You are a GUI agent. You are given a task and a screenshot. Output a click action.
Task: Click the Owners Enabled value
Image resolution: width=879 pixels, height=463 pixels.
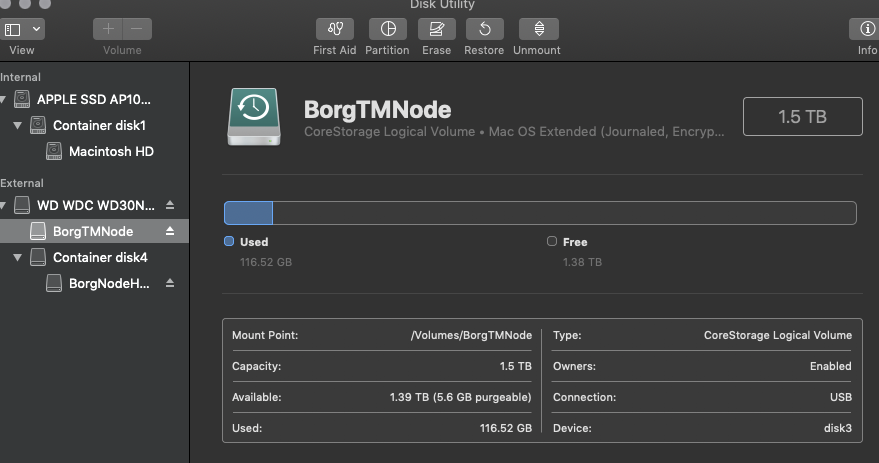[830, 366]
